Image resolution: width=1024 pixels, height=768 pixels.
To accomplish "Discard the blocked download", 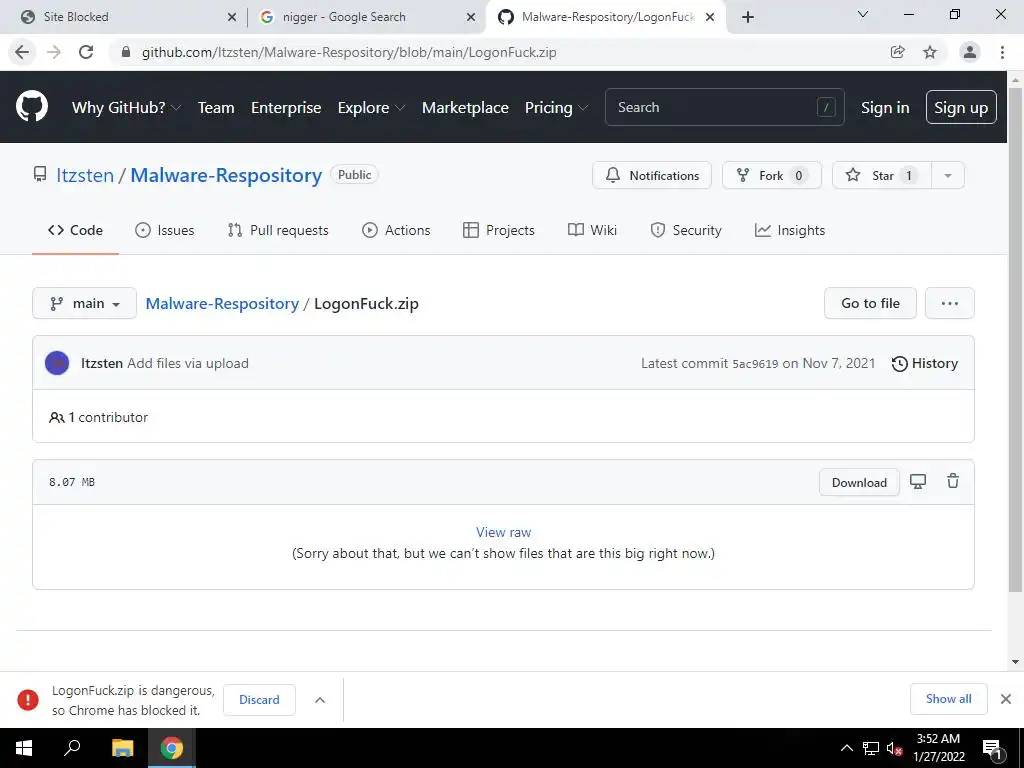I will [x=259, y=699].
